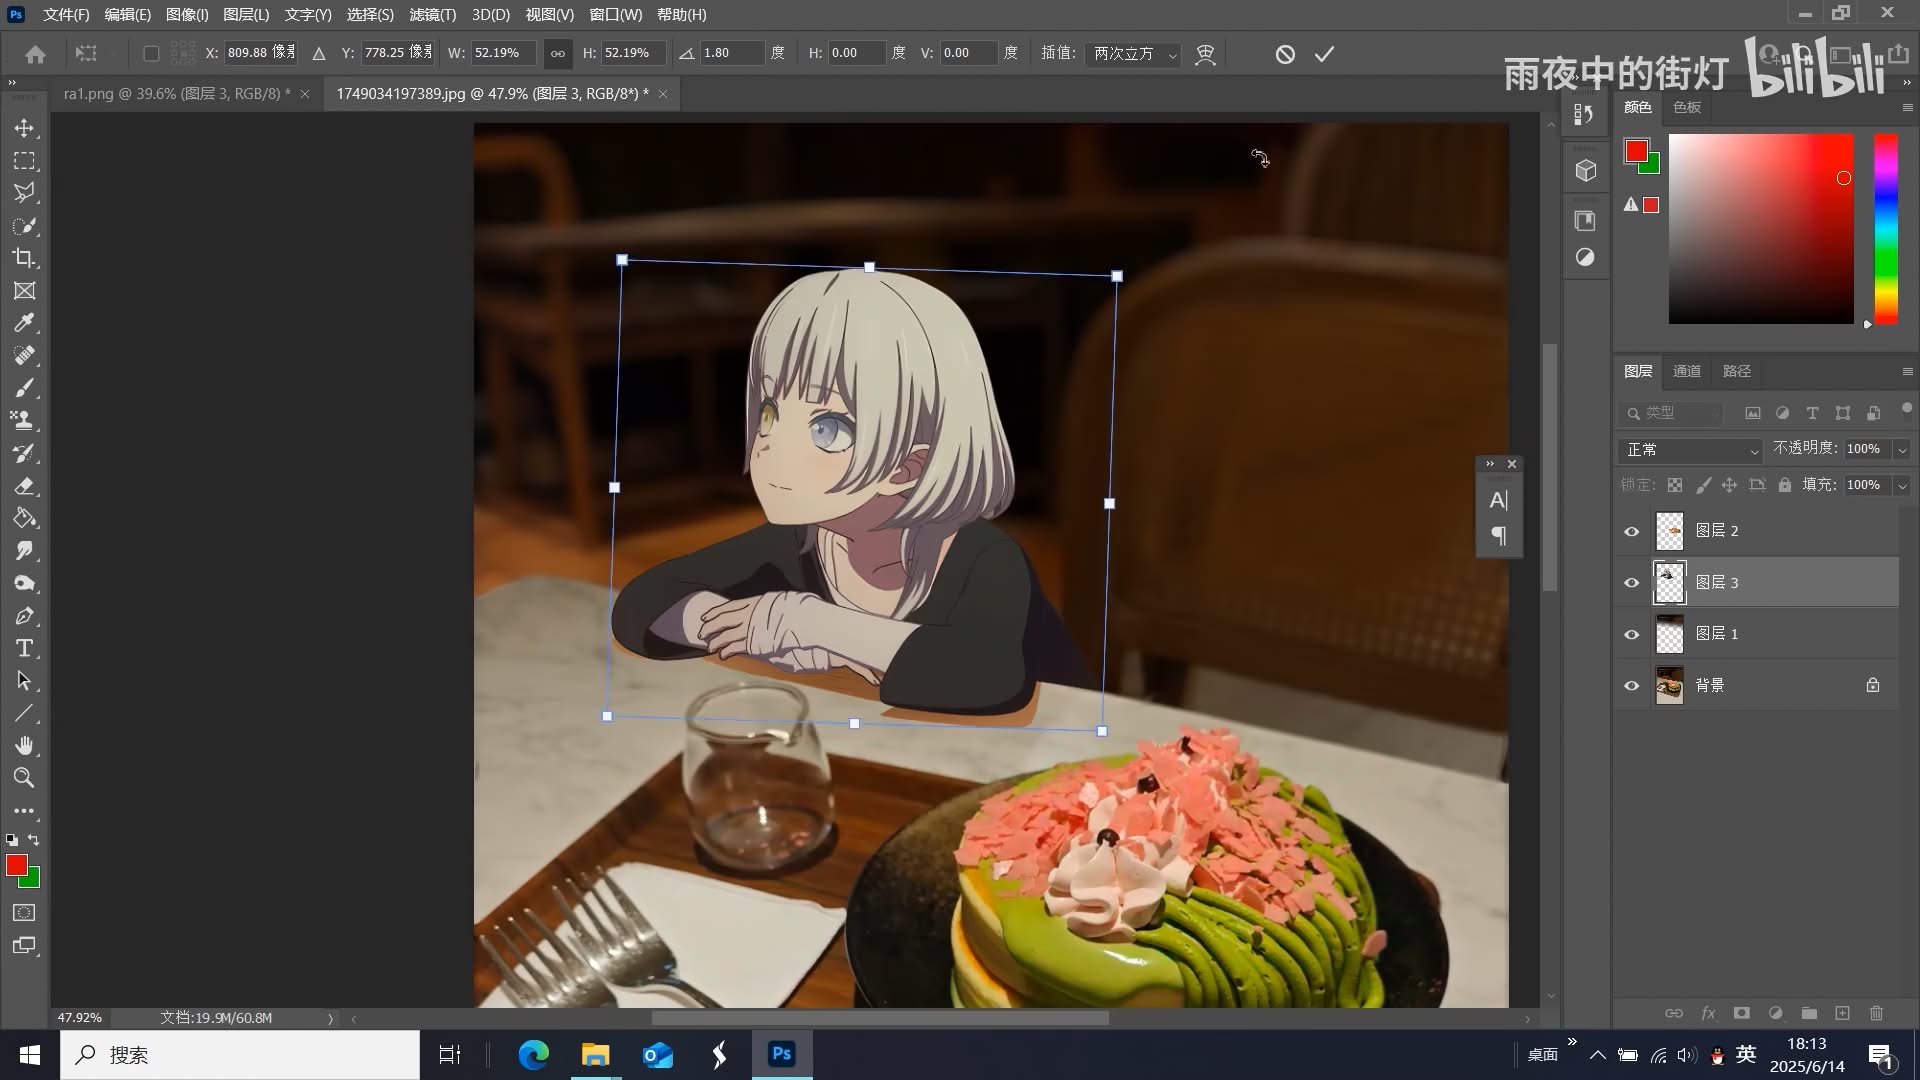Open the 图像(I) menu
The image size is (1920, 1080).
click(x=187, y=14)
